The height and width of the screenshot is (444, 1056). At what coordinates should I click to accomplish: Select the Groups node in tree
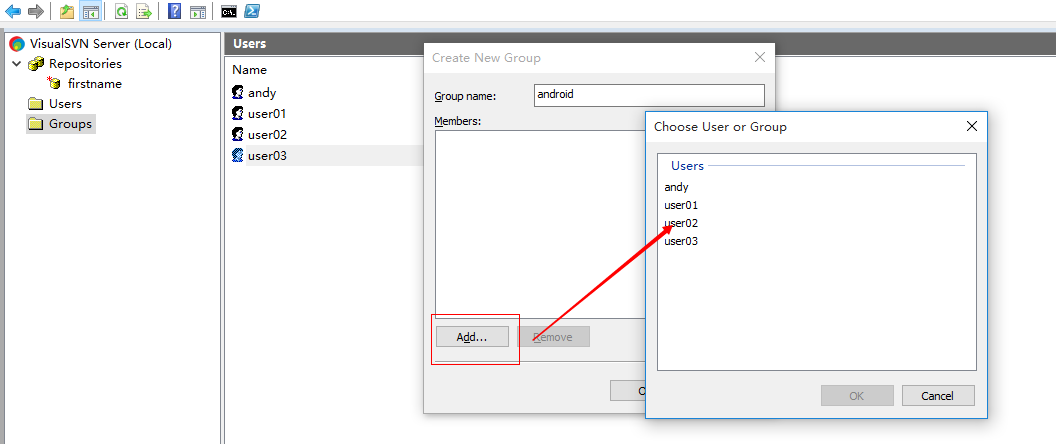click(x=70, y=124)
